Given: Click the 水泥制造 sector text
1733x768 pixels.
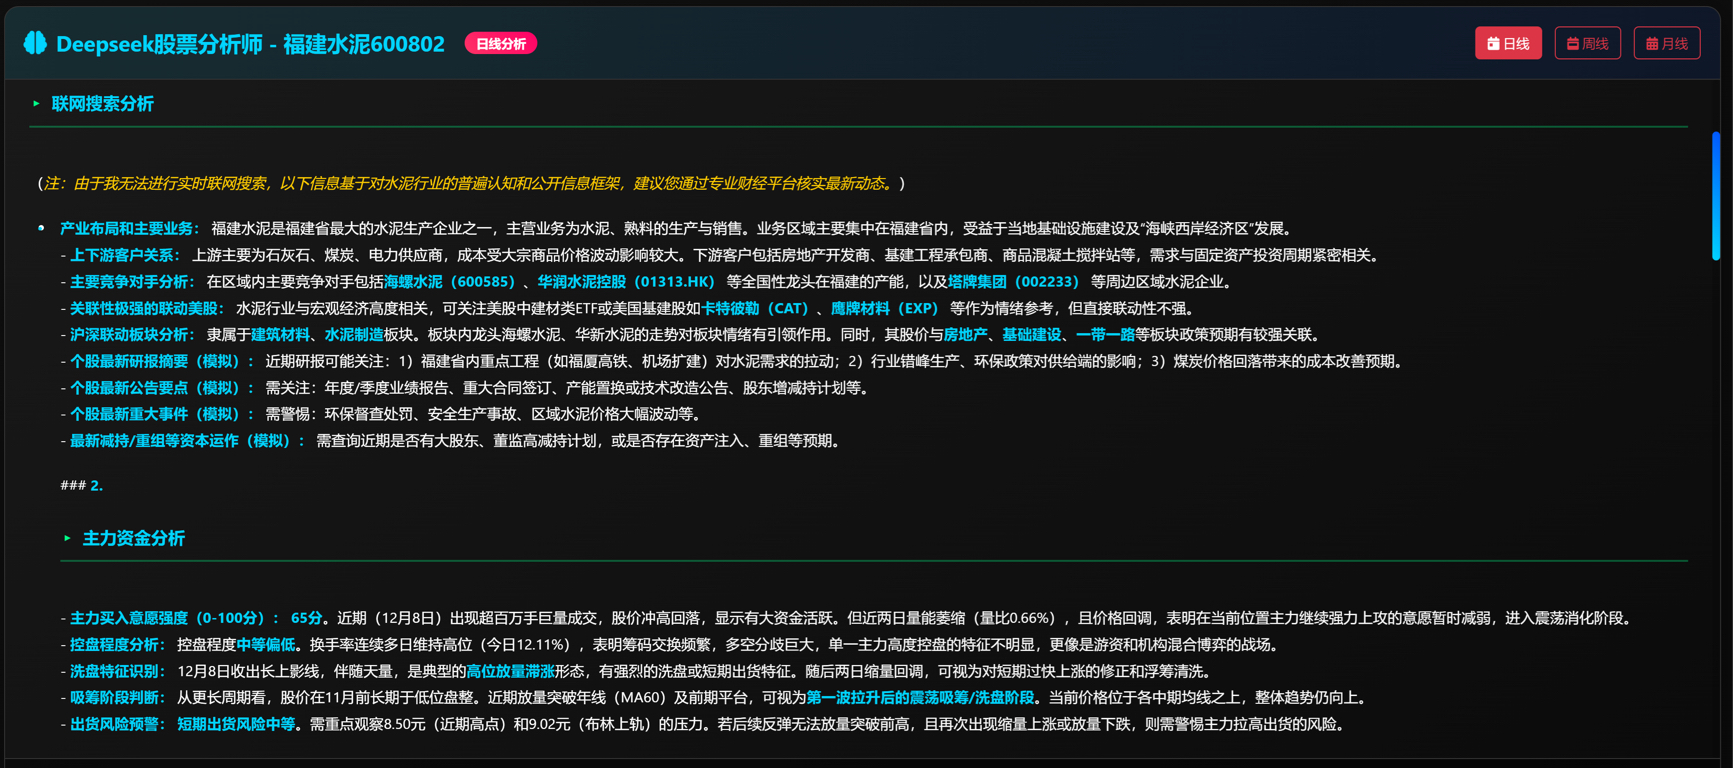Looking at the screenshot, I should coord(354,335).
